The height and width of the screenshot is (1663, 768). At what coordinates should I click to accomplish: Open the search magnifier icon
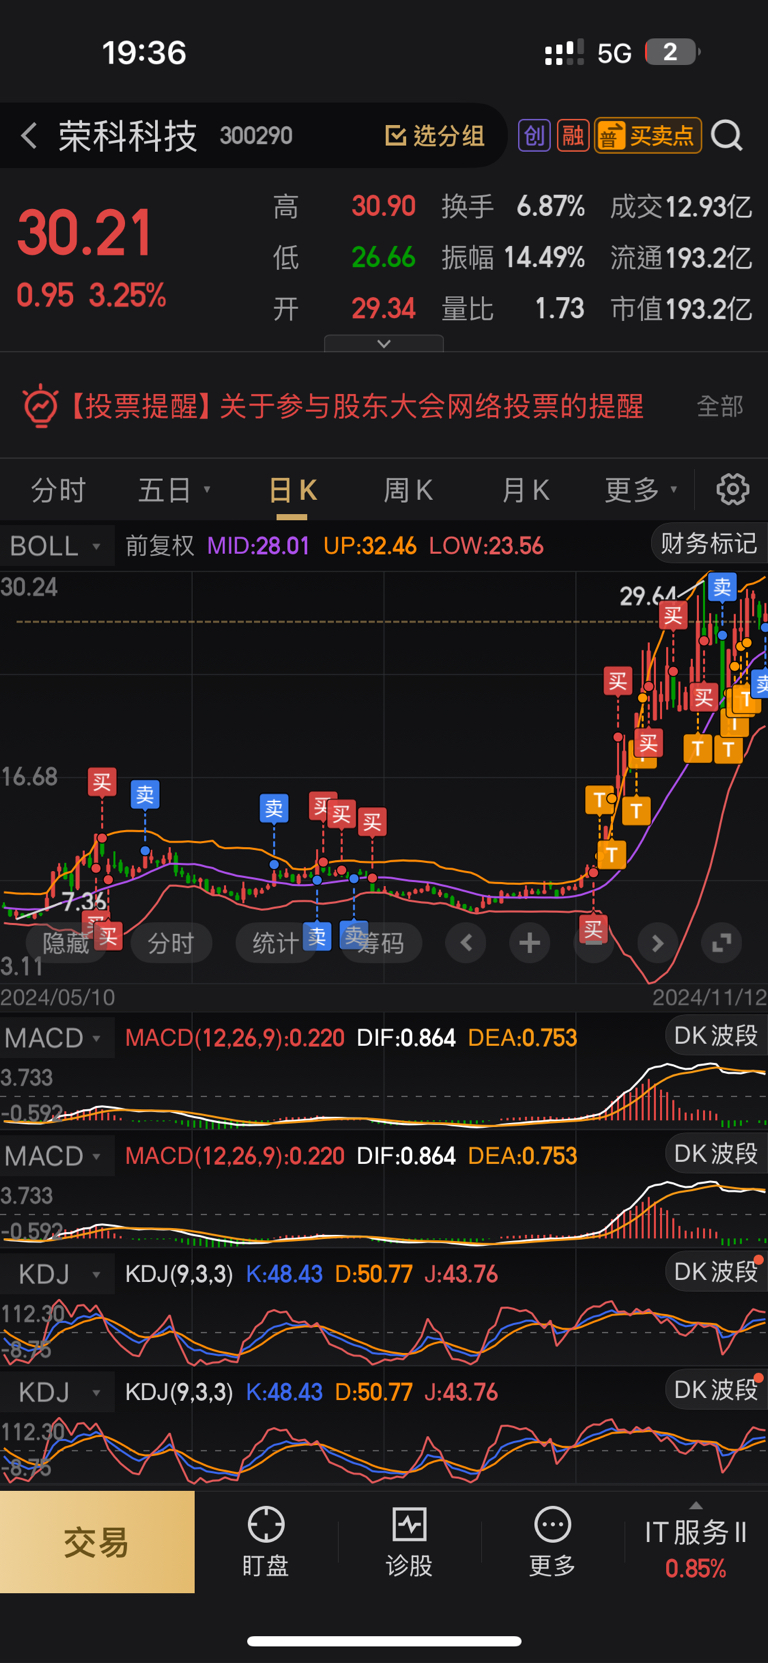click(x=727, y=135)
